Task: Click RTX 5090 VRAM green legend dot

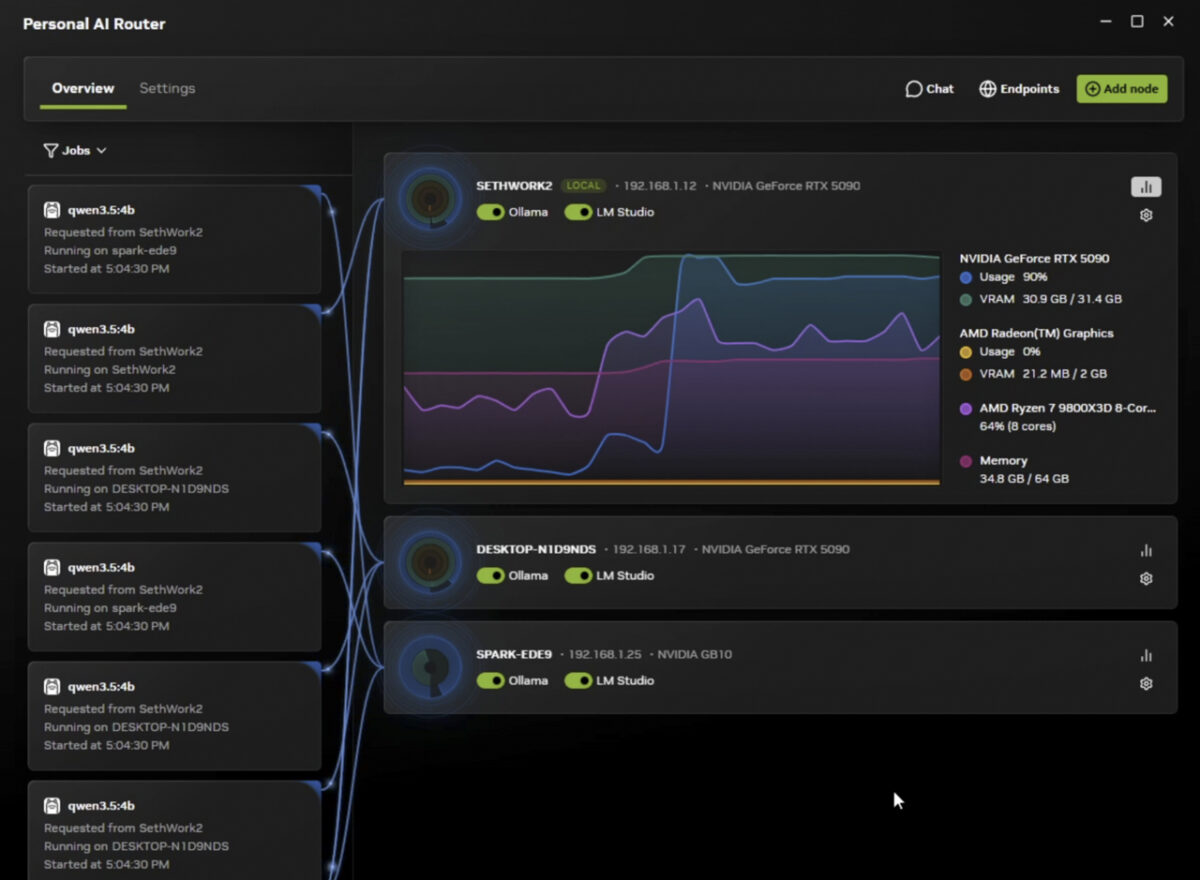Action: click(966, 299)
